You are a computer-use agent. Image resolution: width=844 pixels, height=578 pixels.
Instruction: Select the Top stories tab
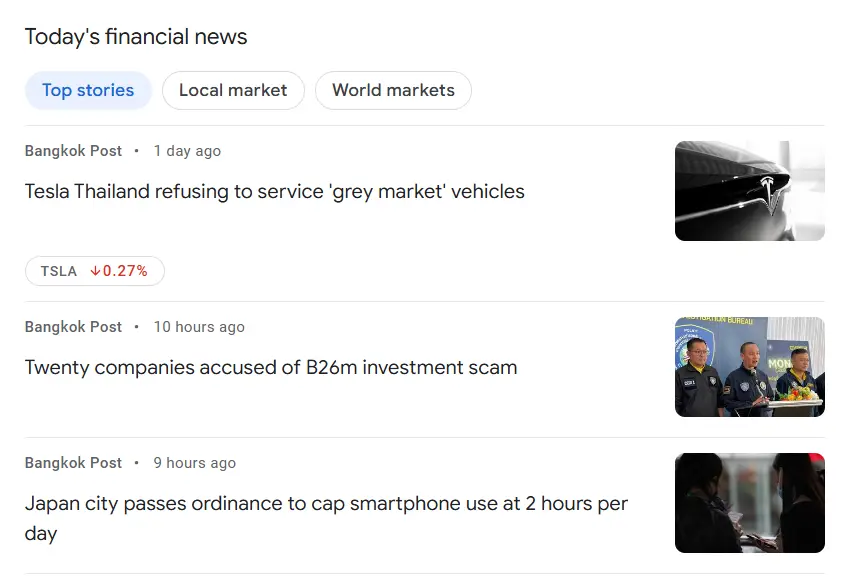click(x=88, y=90)
